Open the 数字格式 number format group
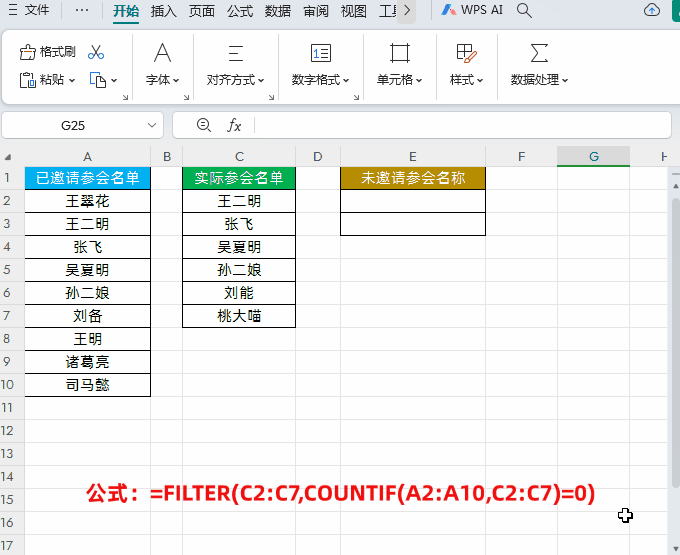The image size is (680, 555). [320, 64]
